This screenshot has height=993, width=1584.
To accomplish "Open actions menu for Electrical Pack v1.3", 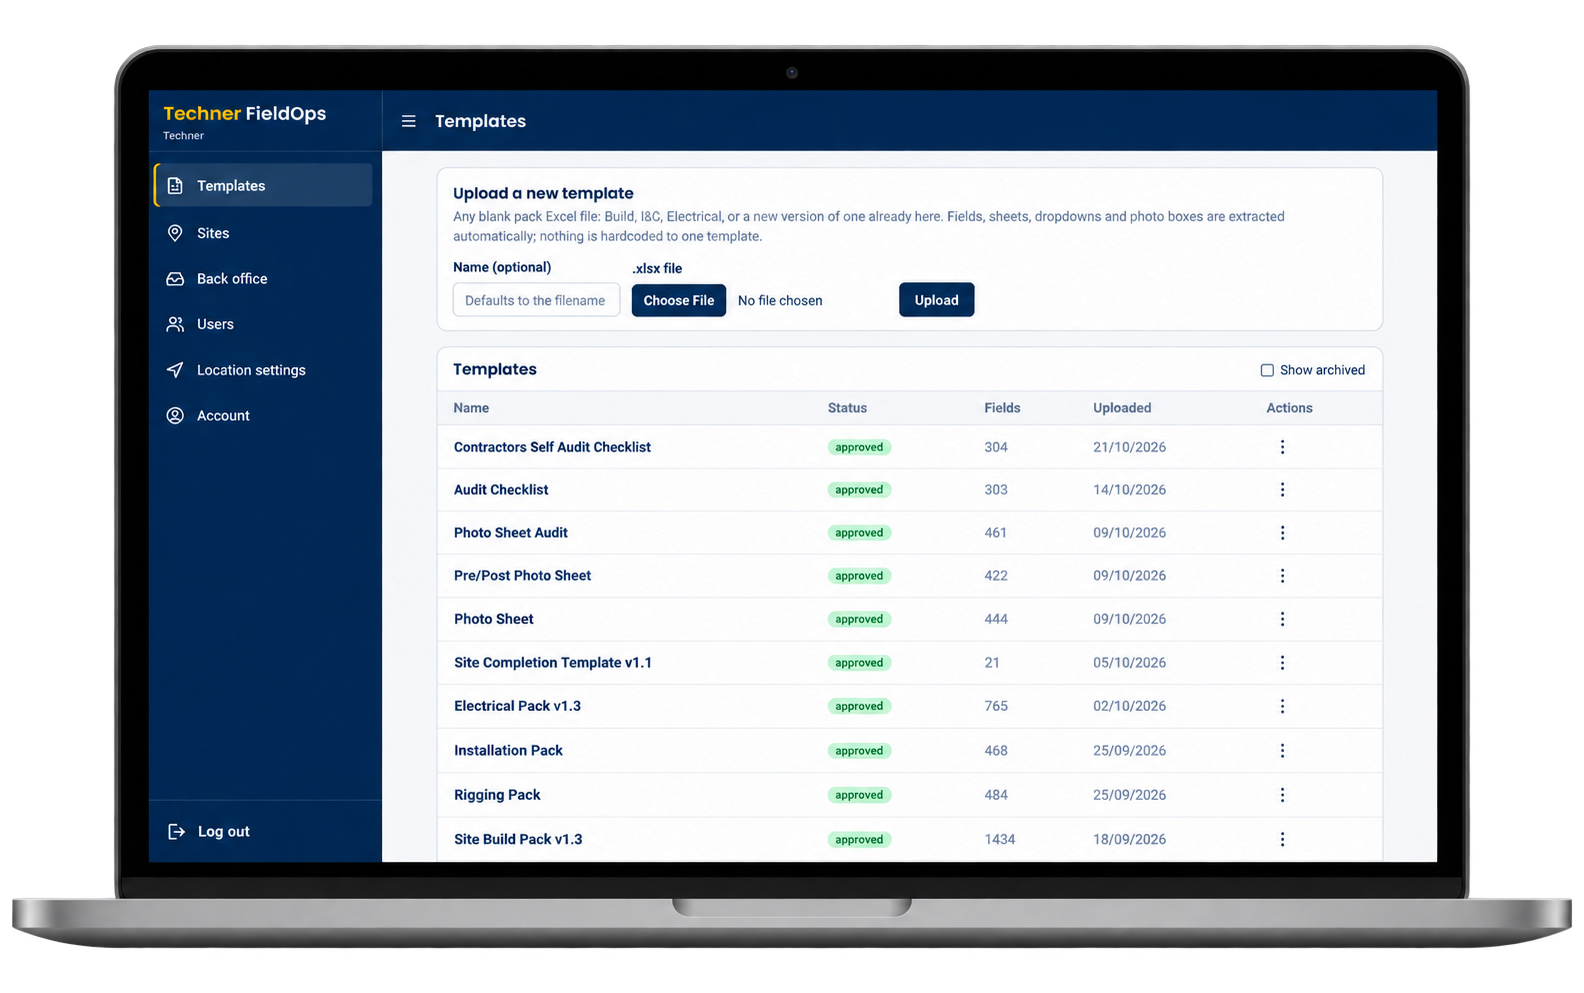I will click(1282, 706).
